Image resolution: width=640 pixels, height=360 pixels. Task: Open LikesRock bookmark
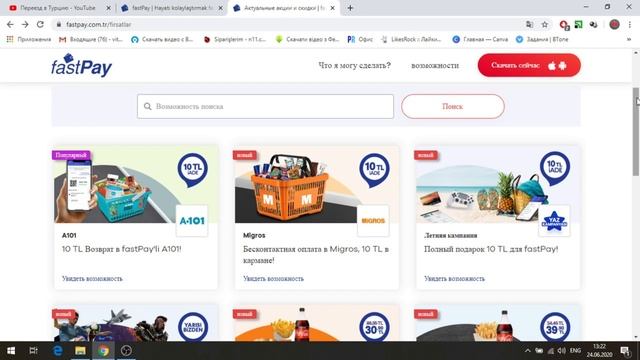411,39
